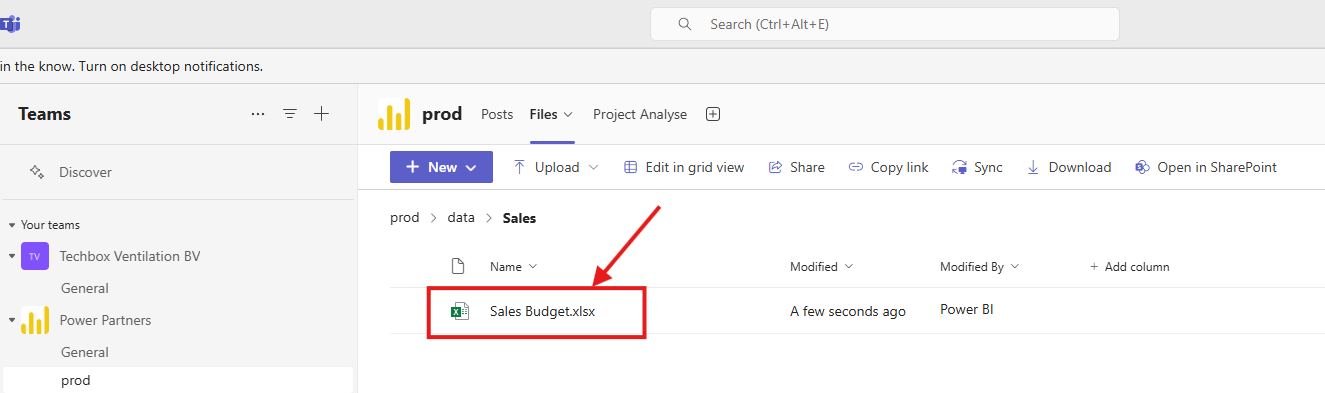This screenshot has height=393, width=1325.
Task: Click the prod channel Power BI logo
Action: (394, 114)
